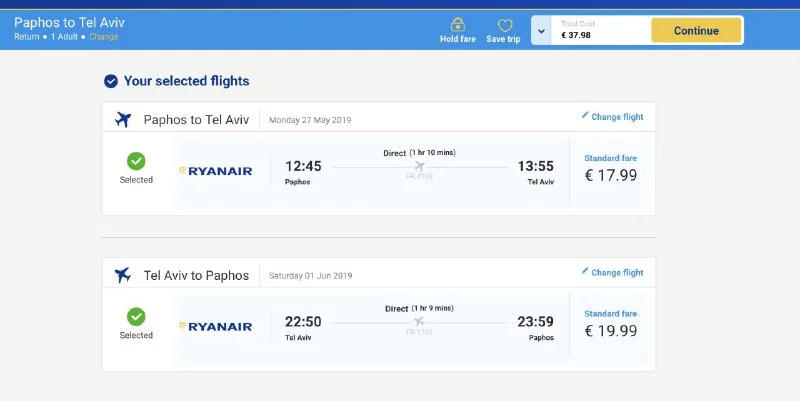
Task: Click the pencil icon on outbound Change flight
Action: pos(585,116)
